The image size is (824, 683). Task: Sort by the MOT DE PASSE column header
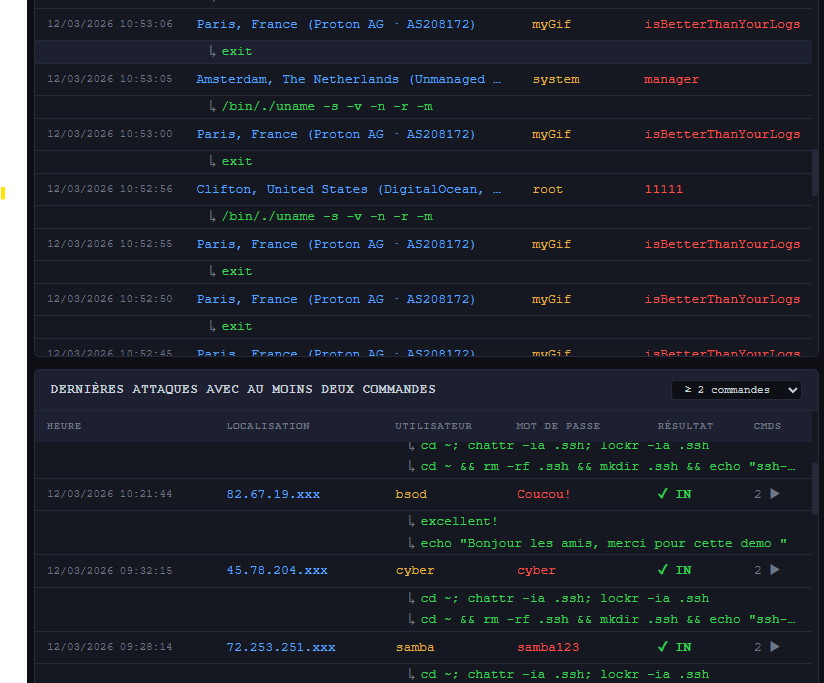click(x=558, y=426)
